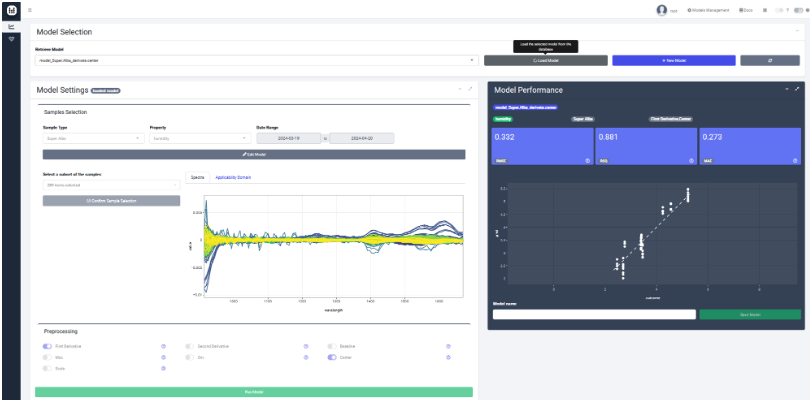The width and height of the screenshot is (810, 400).
Task: Expand the Model Performance panel to fullscreen
Action: 797,89
